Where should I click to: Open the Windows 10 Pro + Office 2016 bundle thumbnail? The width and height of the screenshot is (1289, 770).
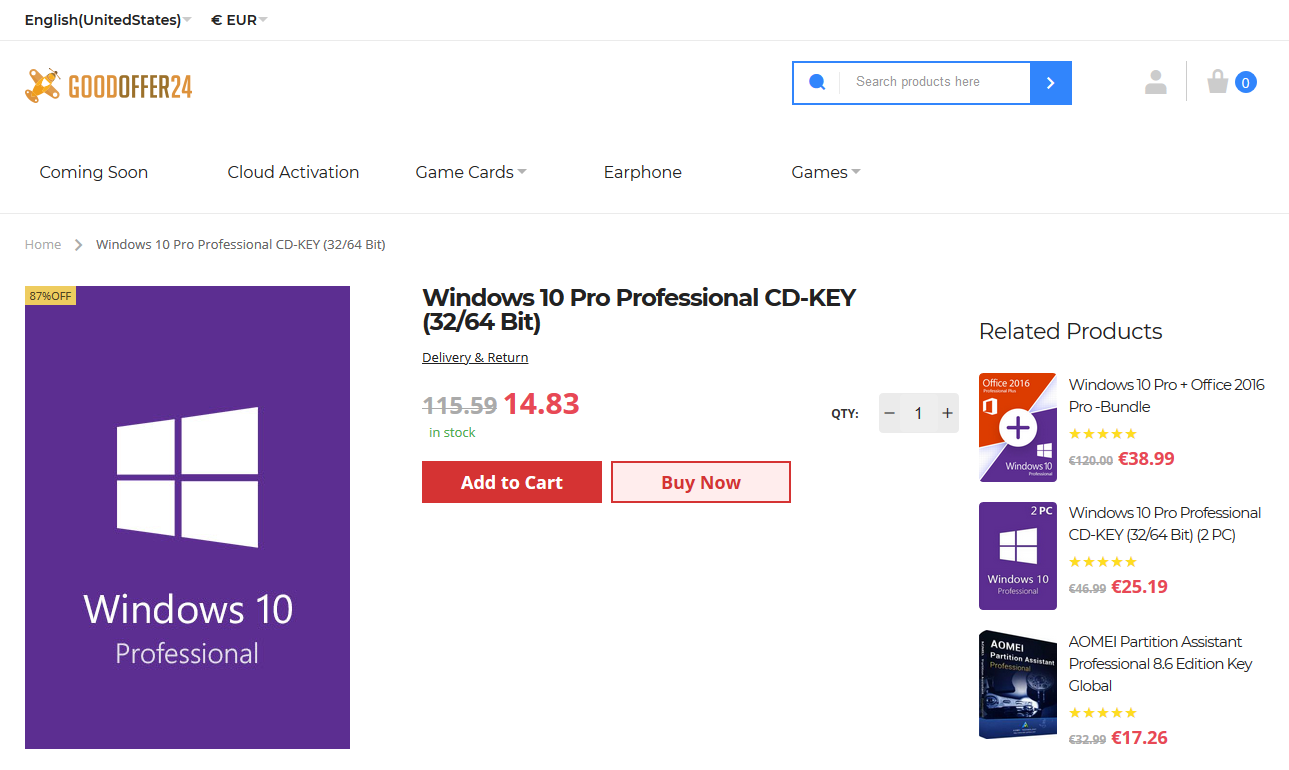pyautogui.click(x=1018, y=427)
